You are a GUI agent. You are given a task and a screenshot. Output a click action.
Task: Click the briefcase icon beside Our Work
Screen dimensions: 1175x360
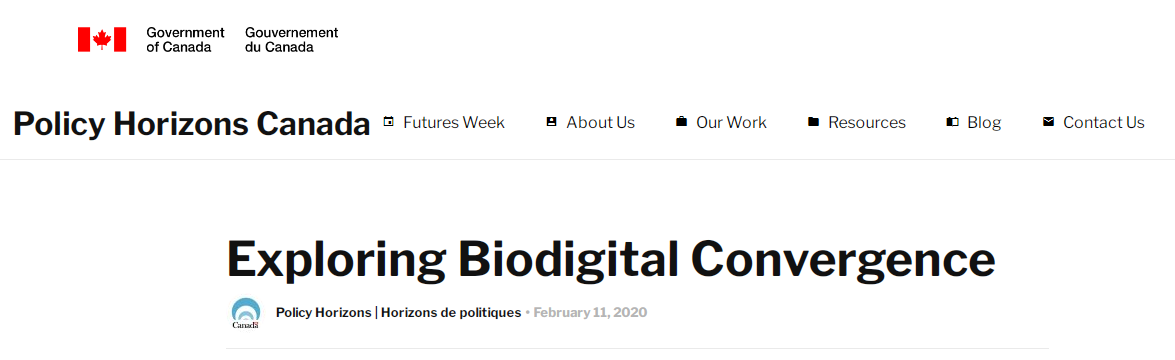[x=681, y=122]
